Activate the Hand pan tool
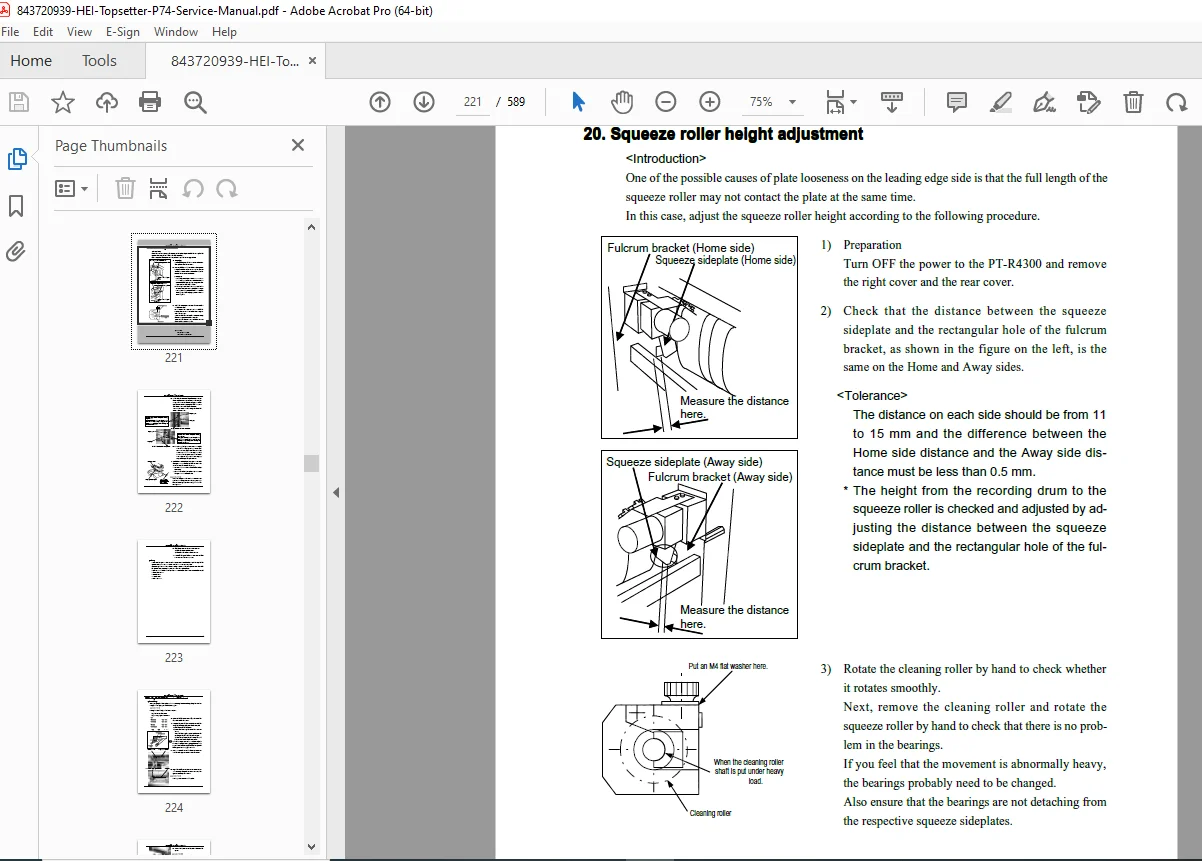The height and width of the screenshot is (861, 1202). [x=622, y=102]
